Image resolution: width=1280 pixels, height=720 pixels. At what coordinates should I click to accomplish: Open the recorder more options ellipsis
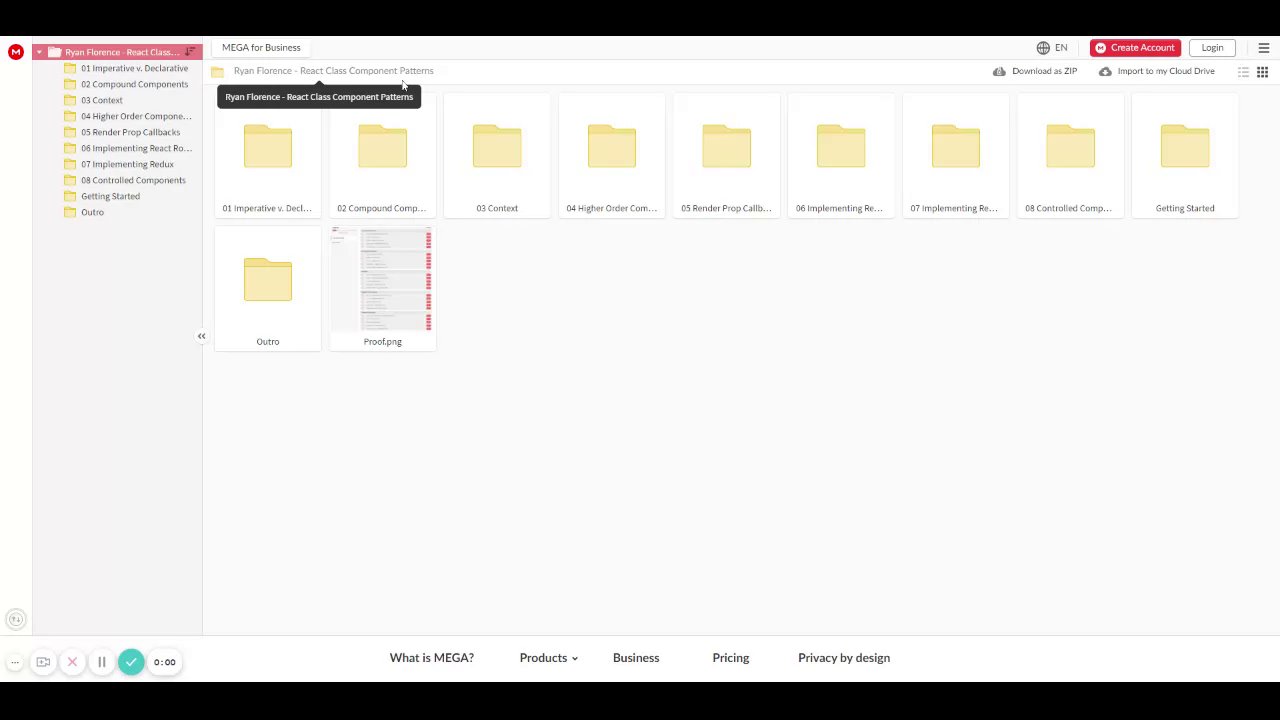pos(15,662)
